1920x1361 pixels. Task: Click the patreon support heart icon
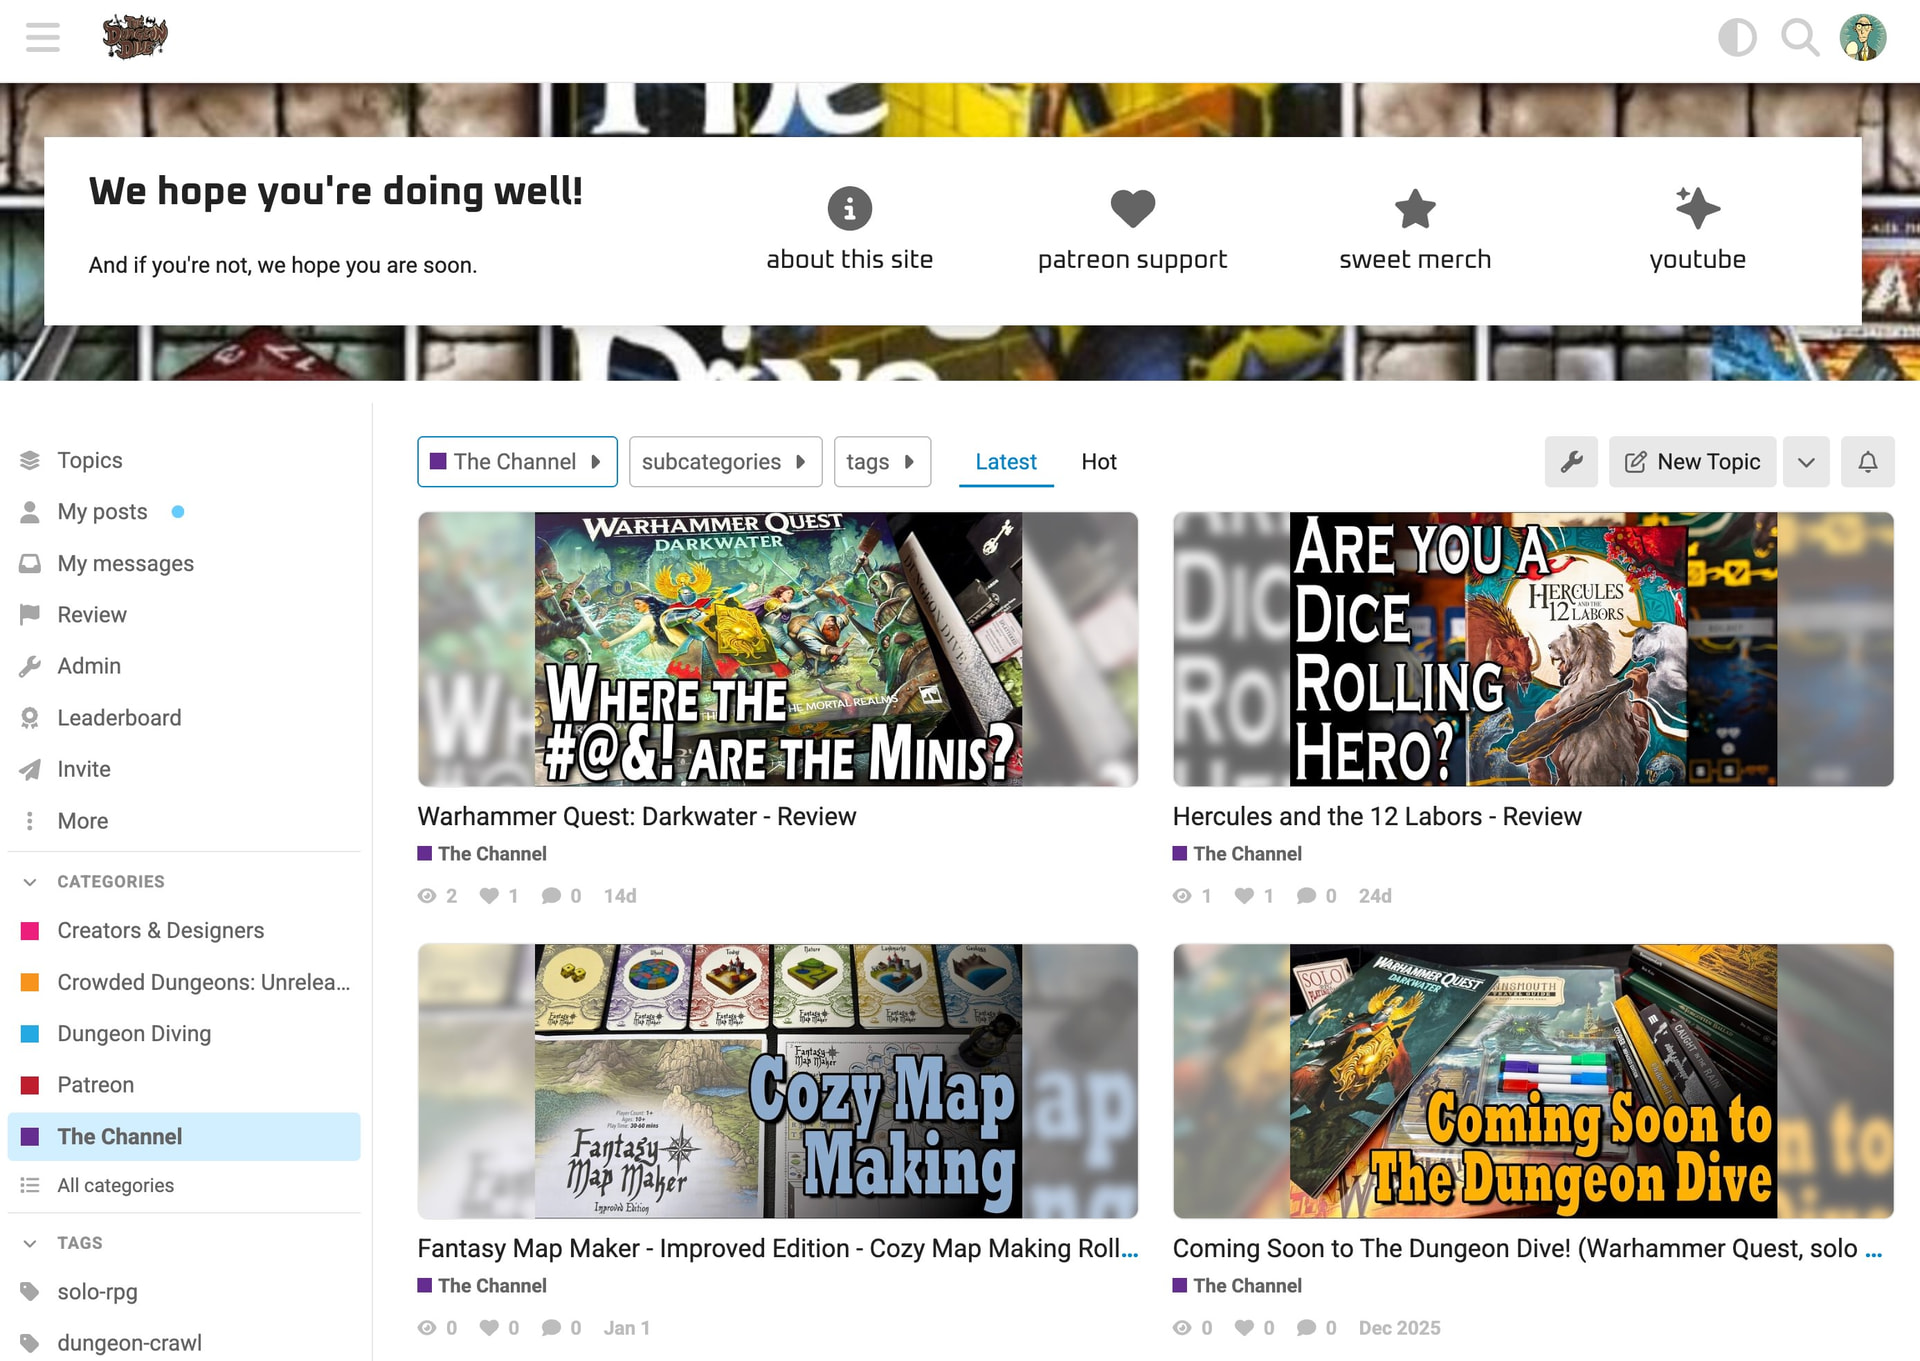click(x=1132, y=208)
